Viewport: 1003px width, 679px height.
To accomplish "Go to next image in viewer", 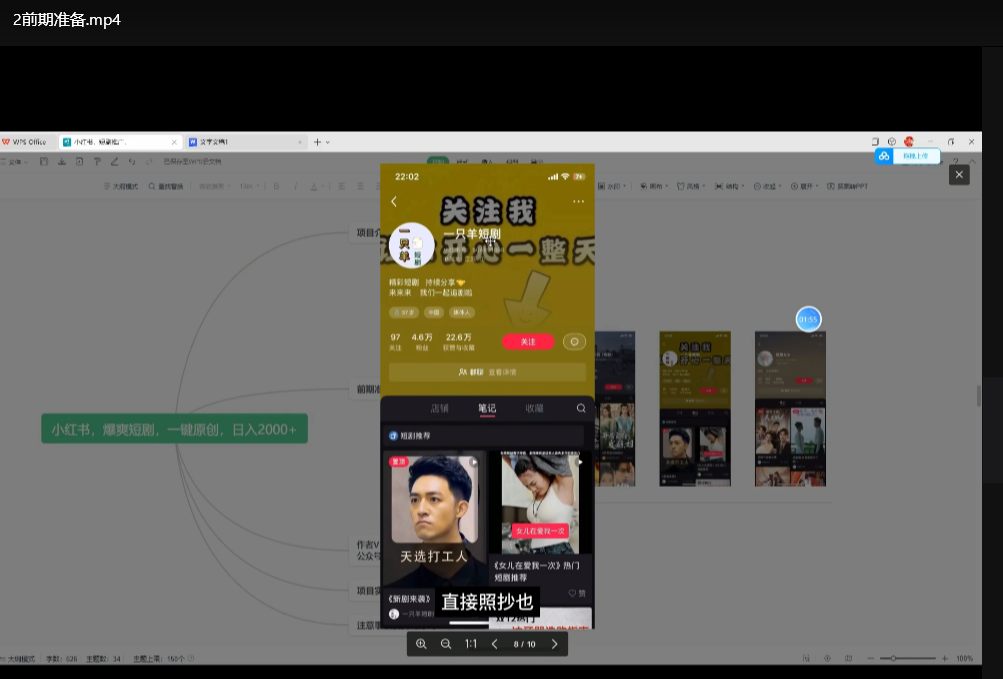I will pos(555,644).
